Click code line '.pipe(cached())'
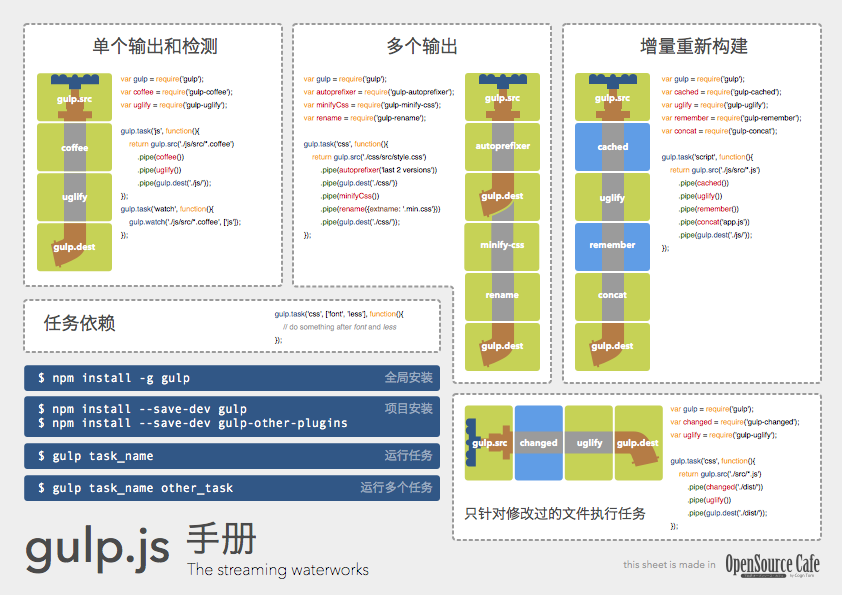 [703, 183]
